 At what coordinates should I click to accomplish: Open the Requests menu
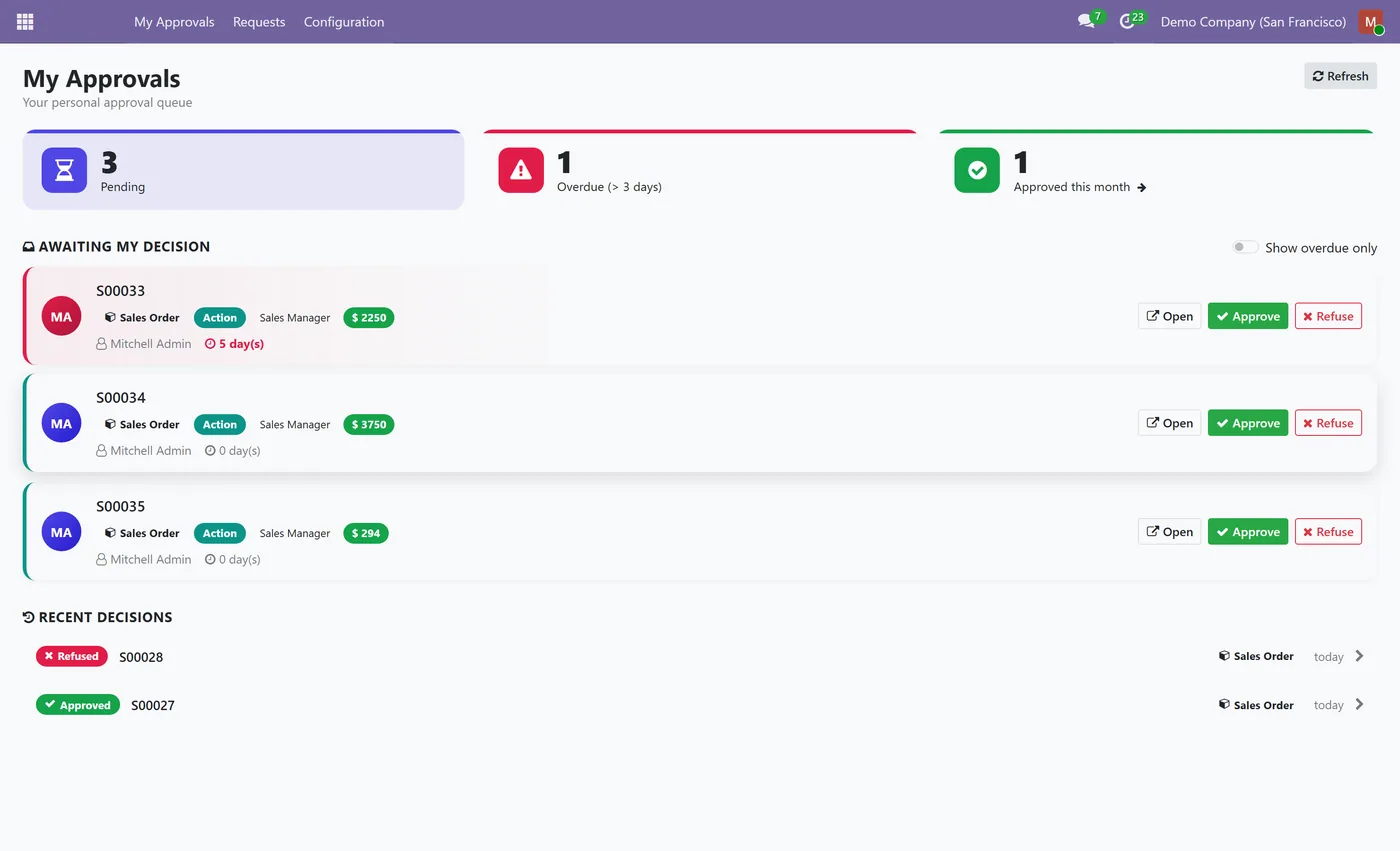259,21
